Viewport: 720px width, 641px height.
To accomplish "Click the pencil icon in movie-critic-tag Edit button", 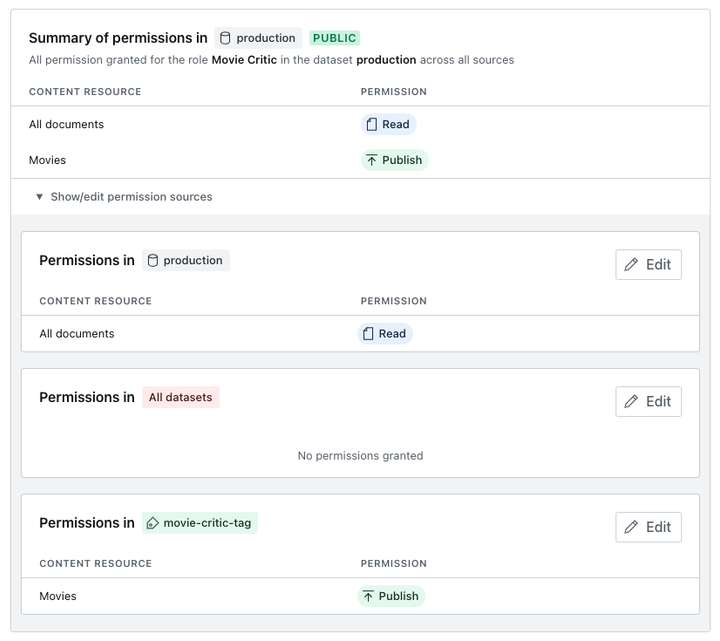I will [x=631, y=527].
